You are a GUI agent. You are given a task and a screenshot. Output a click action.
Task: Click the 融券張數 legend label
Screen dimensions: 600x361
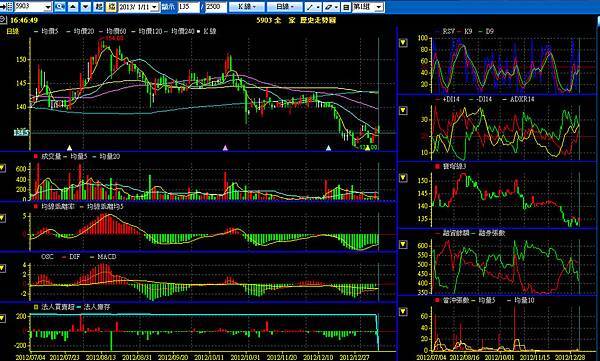coord(492,233)
